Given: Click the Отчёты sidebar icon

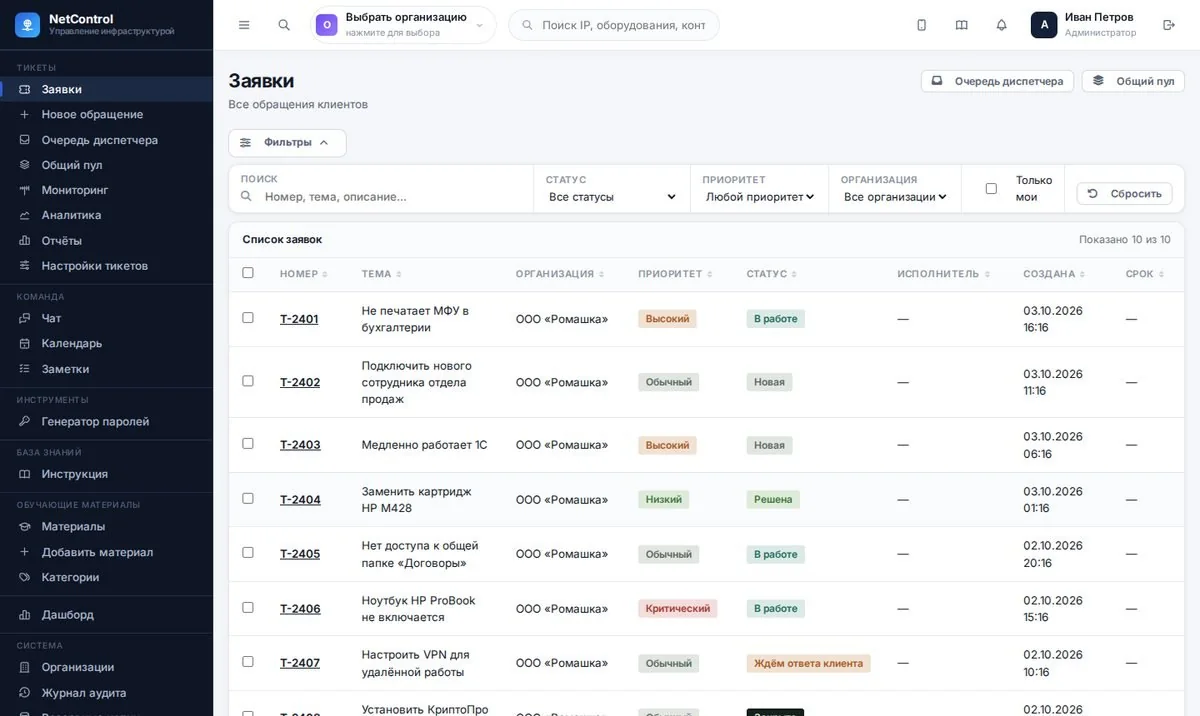Looking at the screenshot, I should pos(24,241).
